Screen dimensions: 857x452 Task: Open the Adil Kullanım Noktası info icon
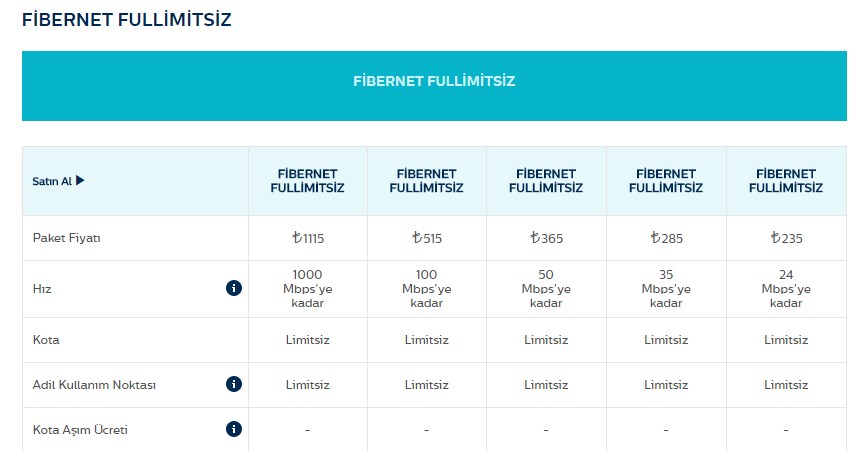click(x=234, y=384)
